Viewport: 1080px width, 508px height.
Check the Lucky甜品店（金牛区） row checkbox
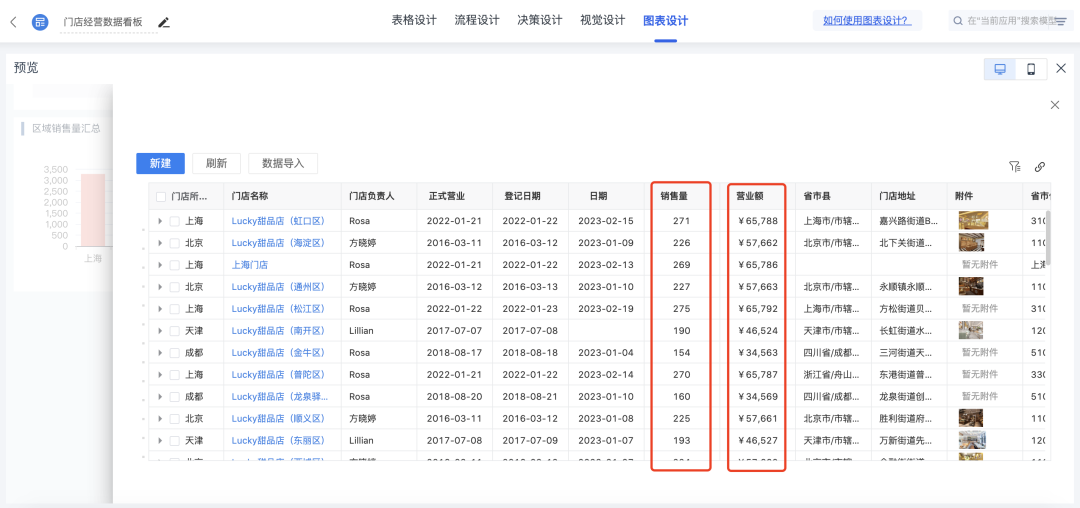coord(174,353)
